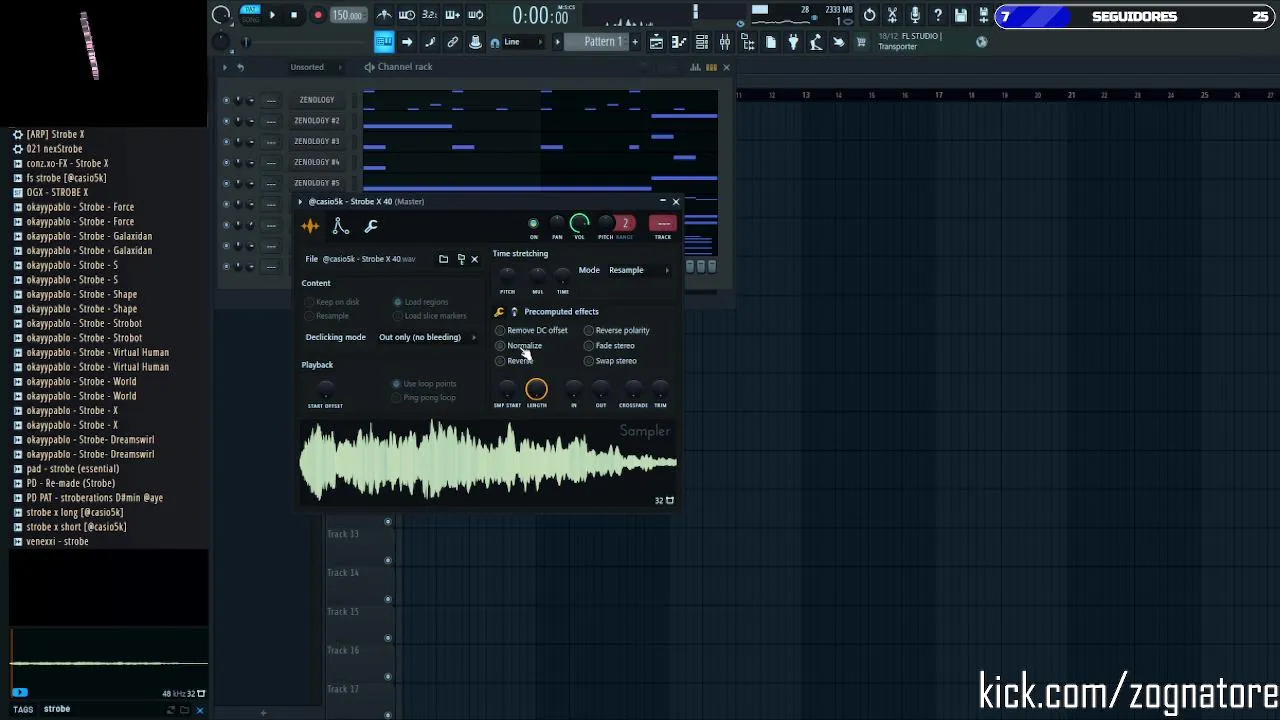Toggle the link chain icon
The image size is (1280, 720).
(x=453, y=42)
